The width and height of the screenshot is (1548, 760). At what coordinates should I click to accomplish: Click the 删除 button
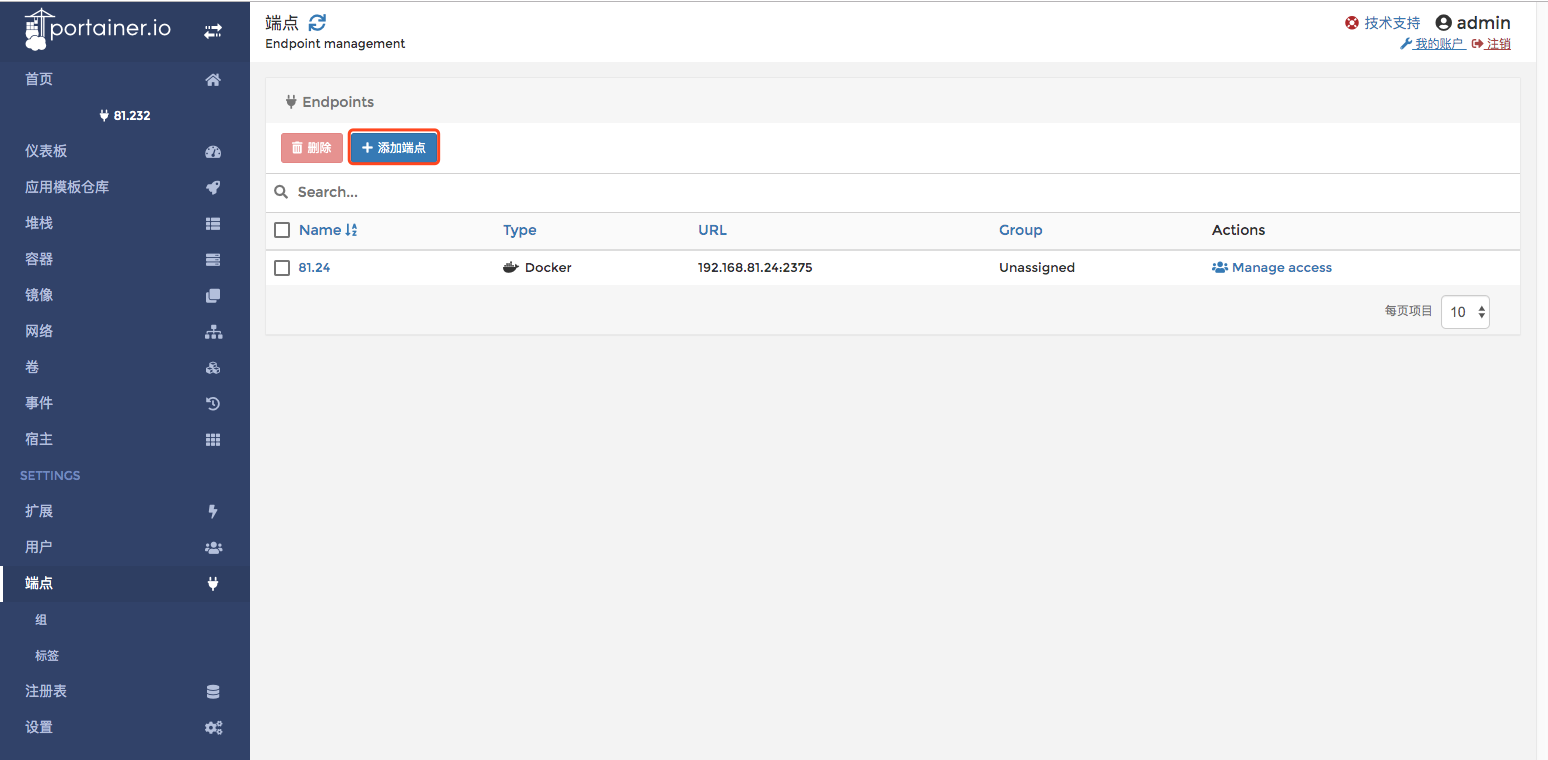pyautogui.click(x=312, y=148)
